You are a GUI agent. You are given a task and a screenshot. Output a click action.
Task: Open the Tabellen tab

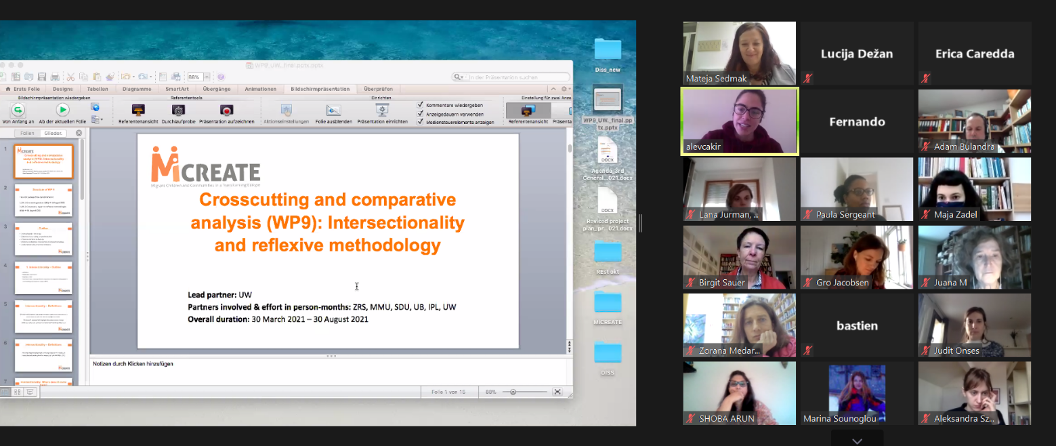click(x=98, y=89)
